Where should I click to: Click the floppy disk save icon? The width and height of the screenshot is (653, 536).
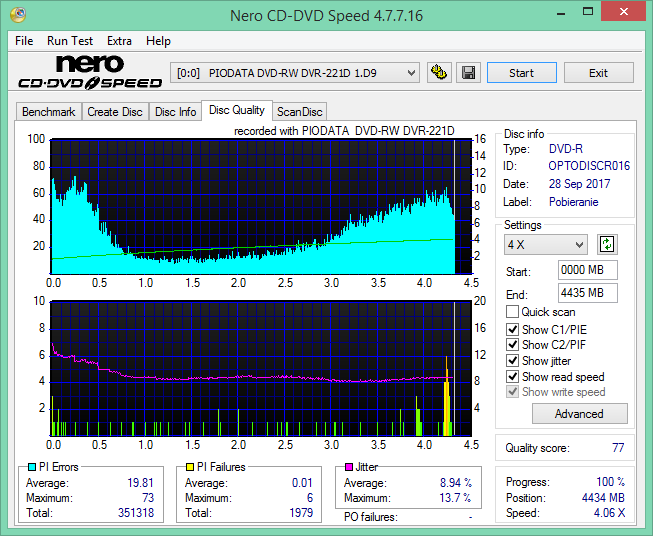click(x=469, y=73)
